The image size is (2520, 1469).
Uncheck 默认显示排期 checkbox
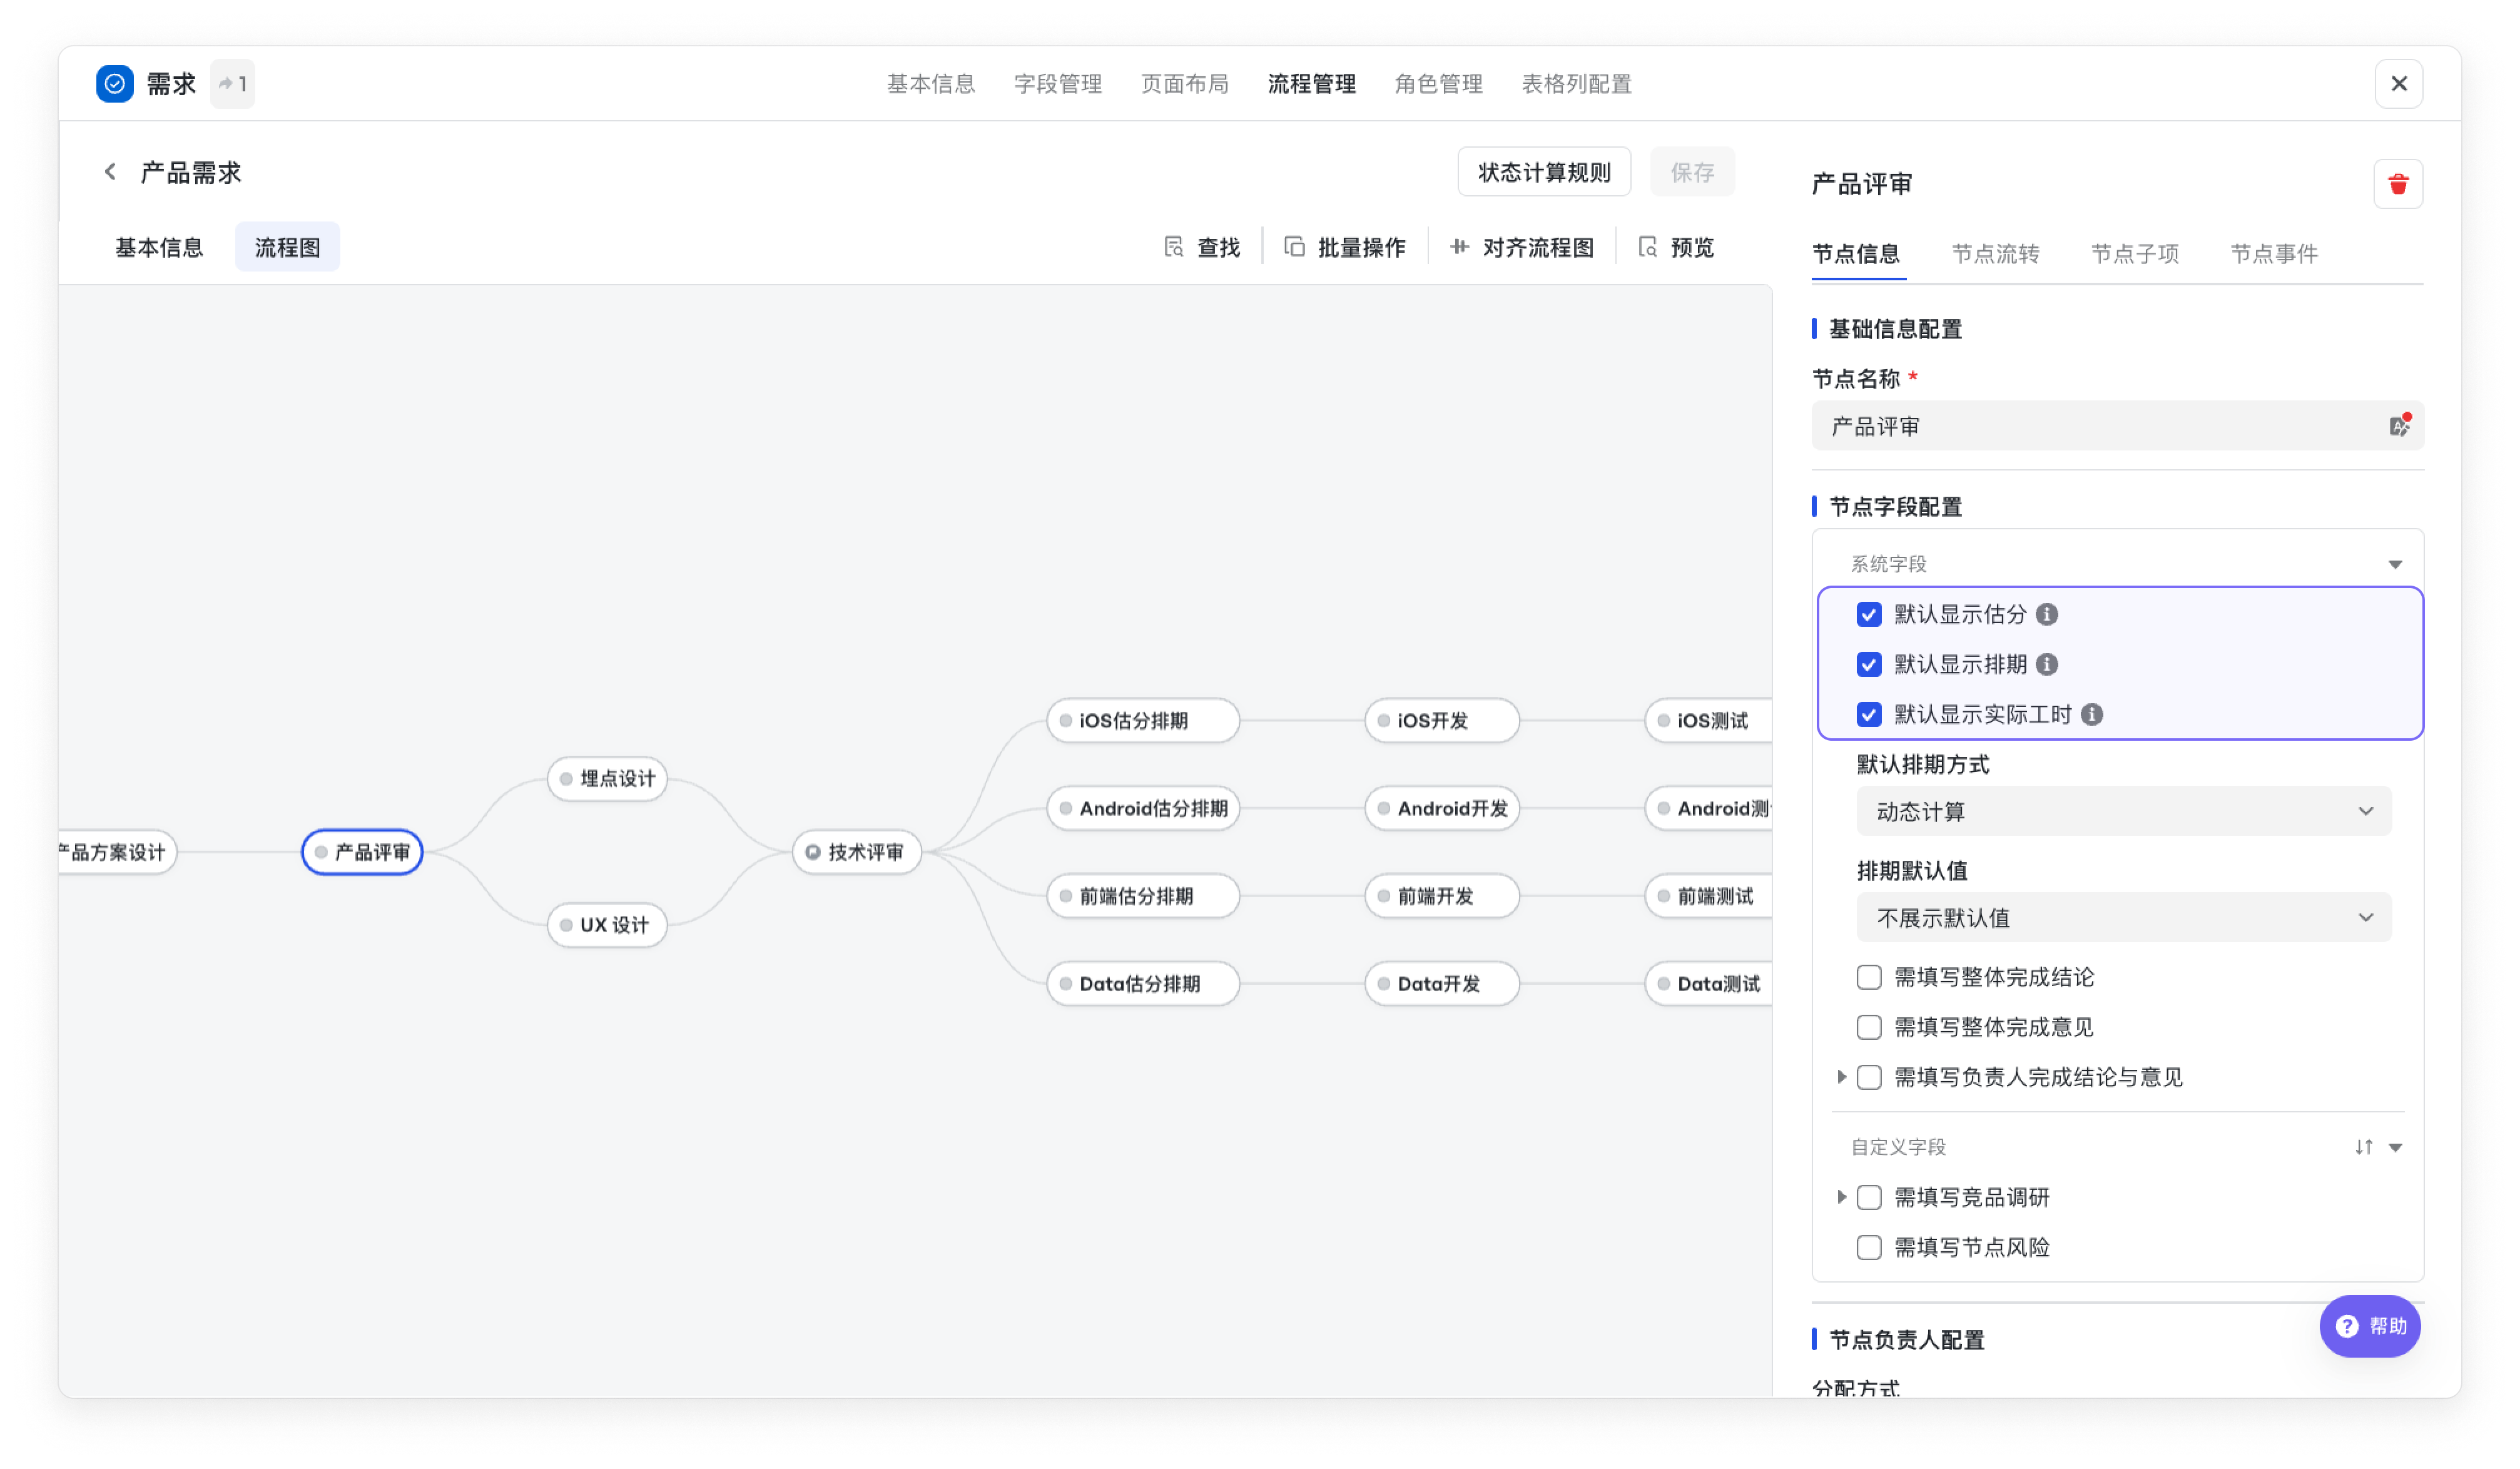[x=1868, y=664]
